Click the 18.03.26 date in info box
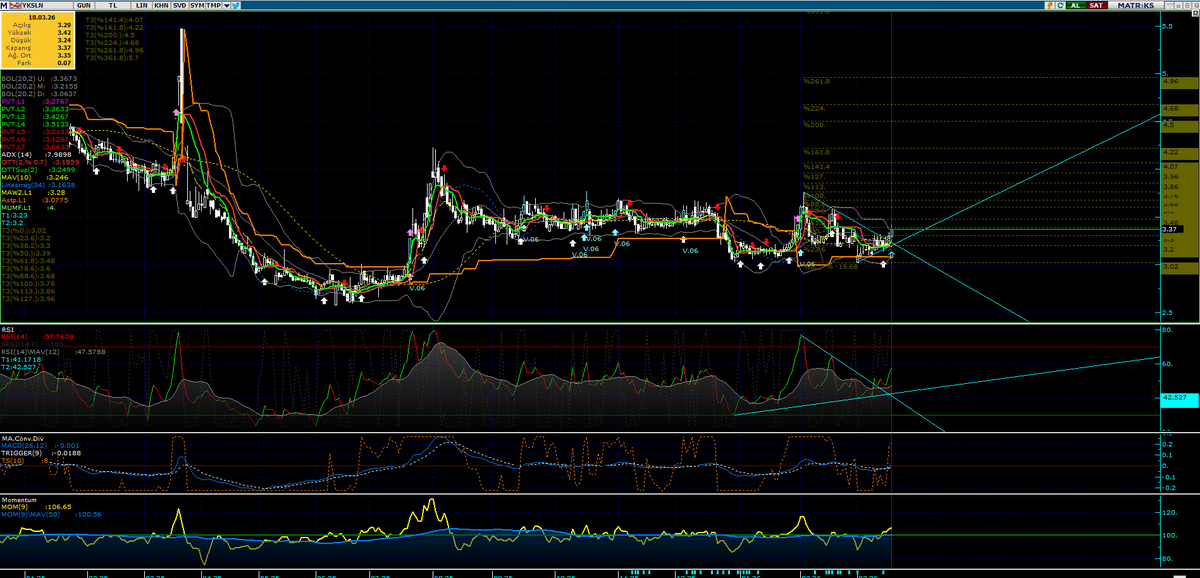1200x578 pixels. click(x=42, y=17)
